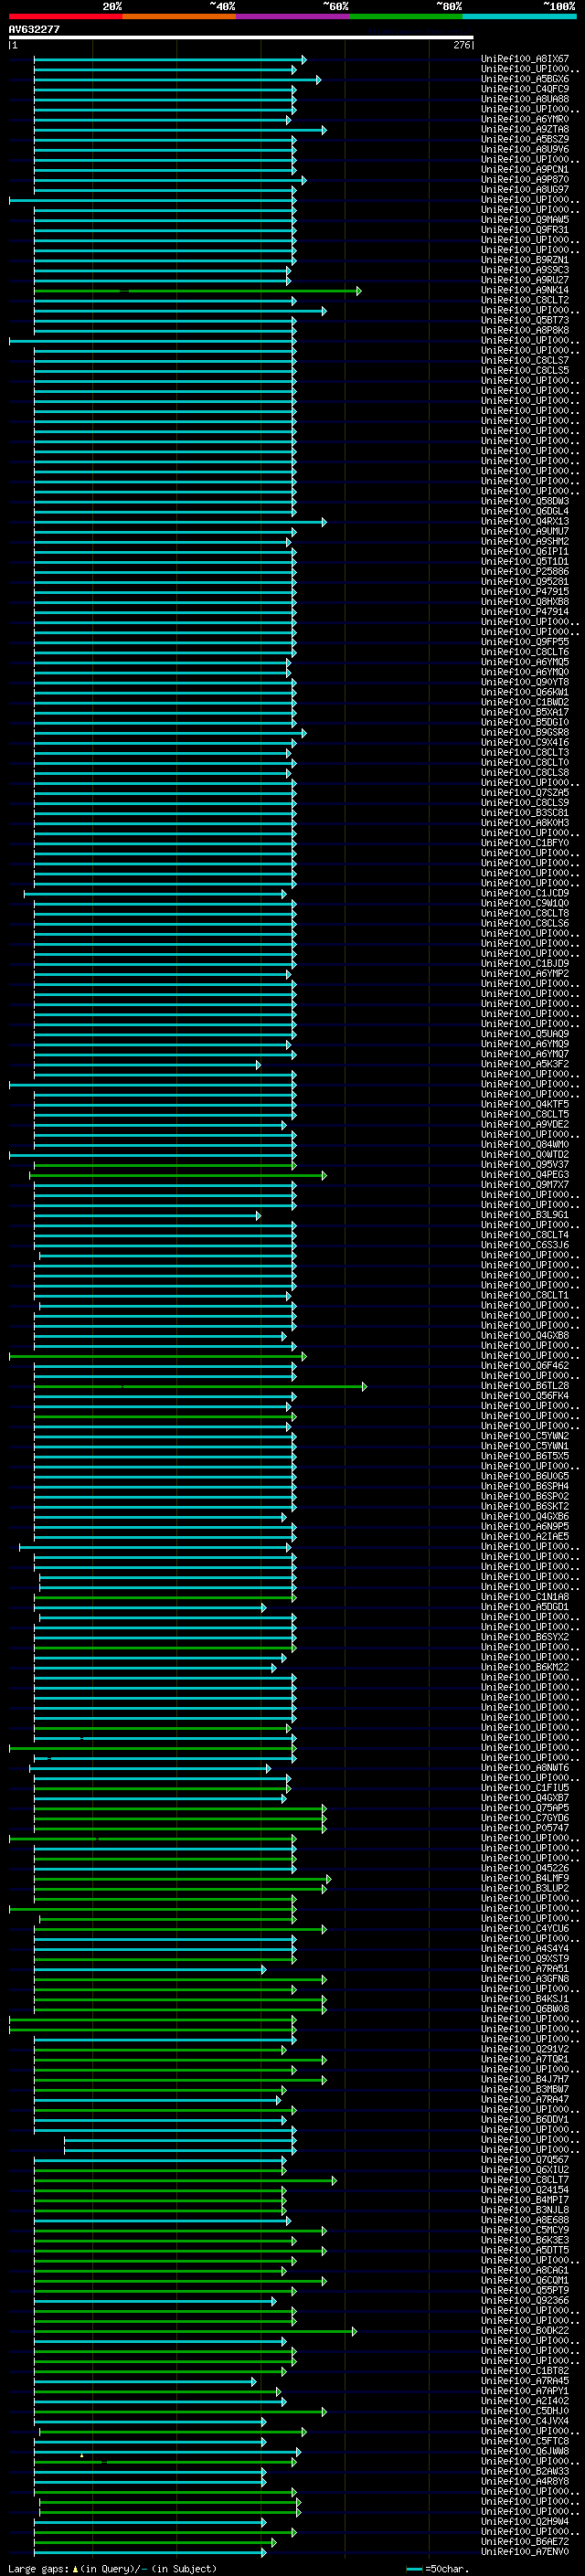Select hit label UniRef100_C8CLS7
The height and width of the screenshot is (2576, 585).
tap(525, 361)
